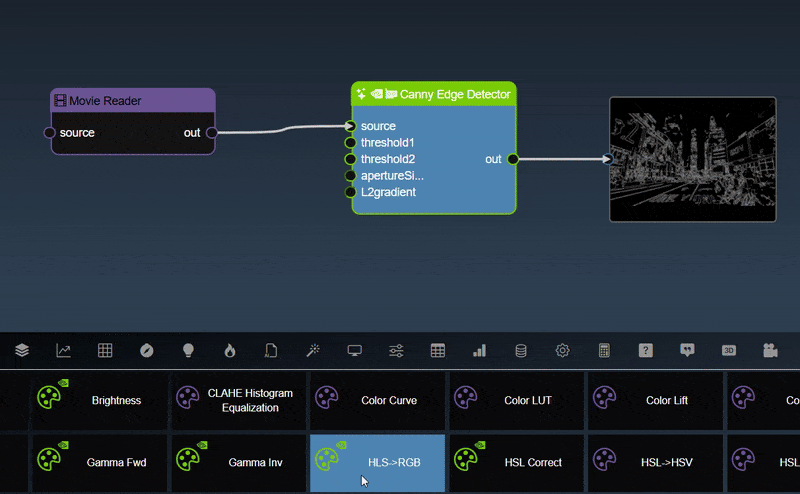Click the Gamma Inv node tile
Image resolution: width=800 pixels, height=494 pixels.
coord(238,462)
